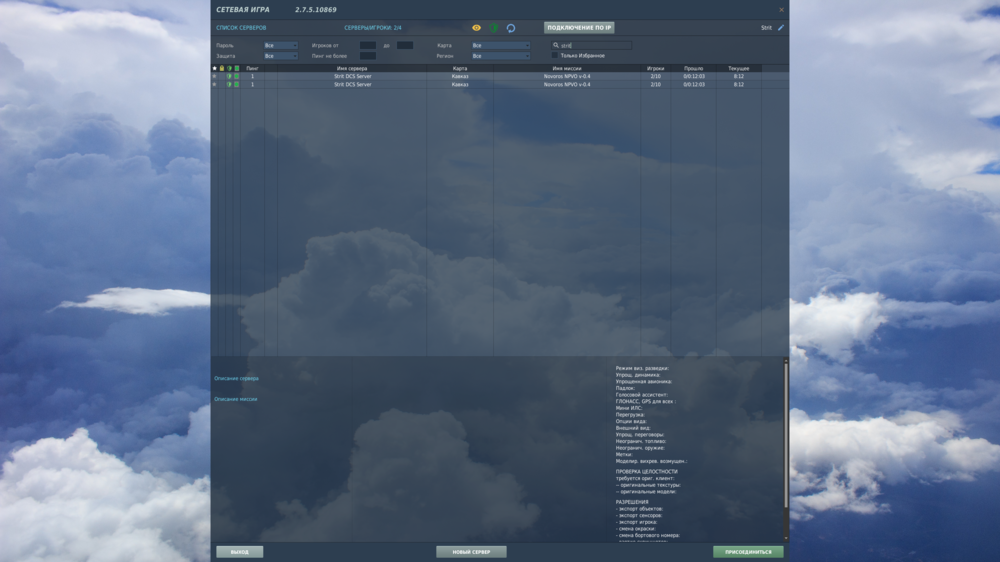The width and height of the screenshot is (1000, 562).
Task: Click the Новый сервер button
Action: 471,552
